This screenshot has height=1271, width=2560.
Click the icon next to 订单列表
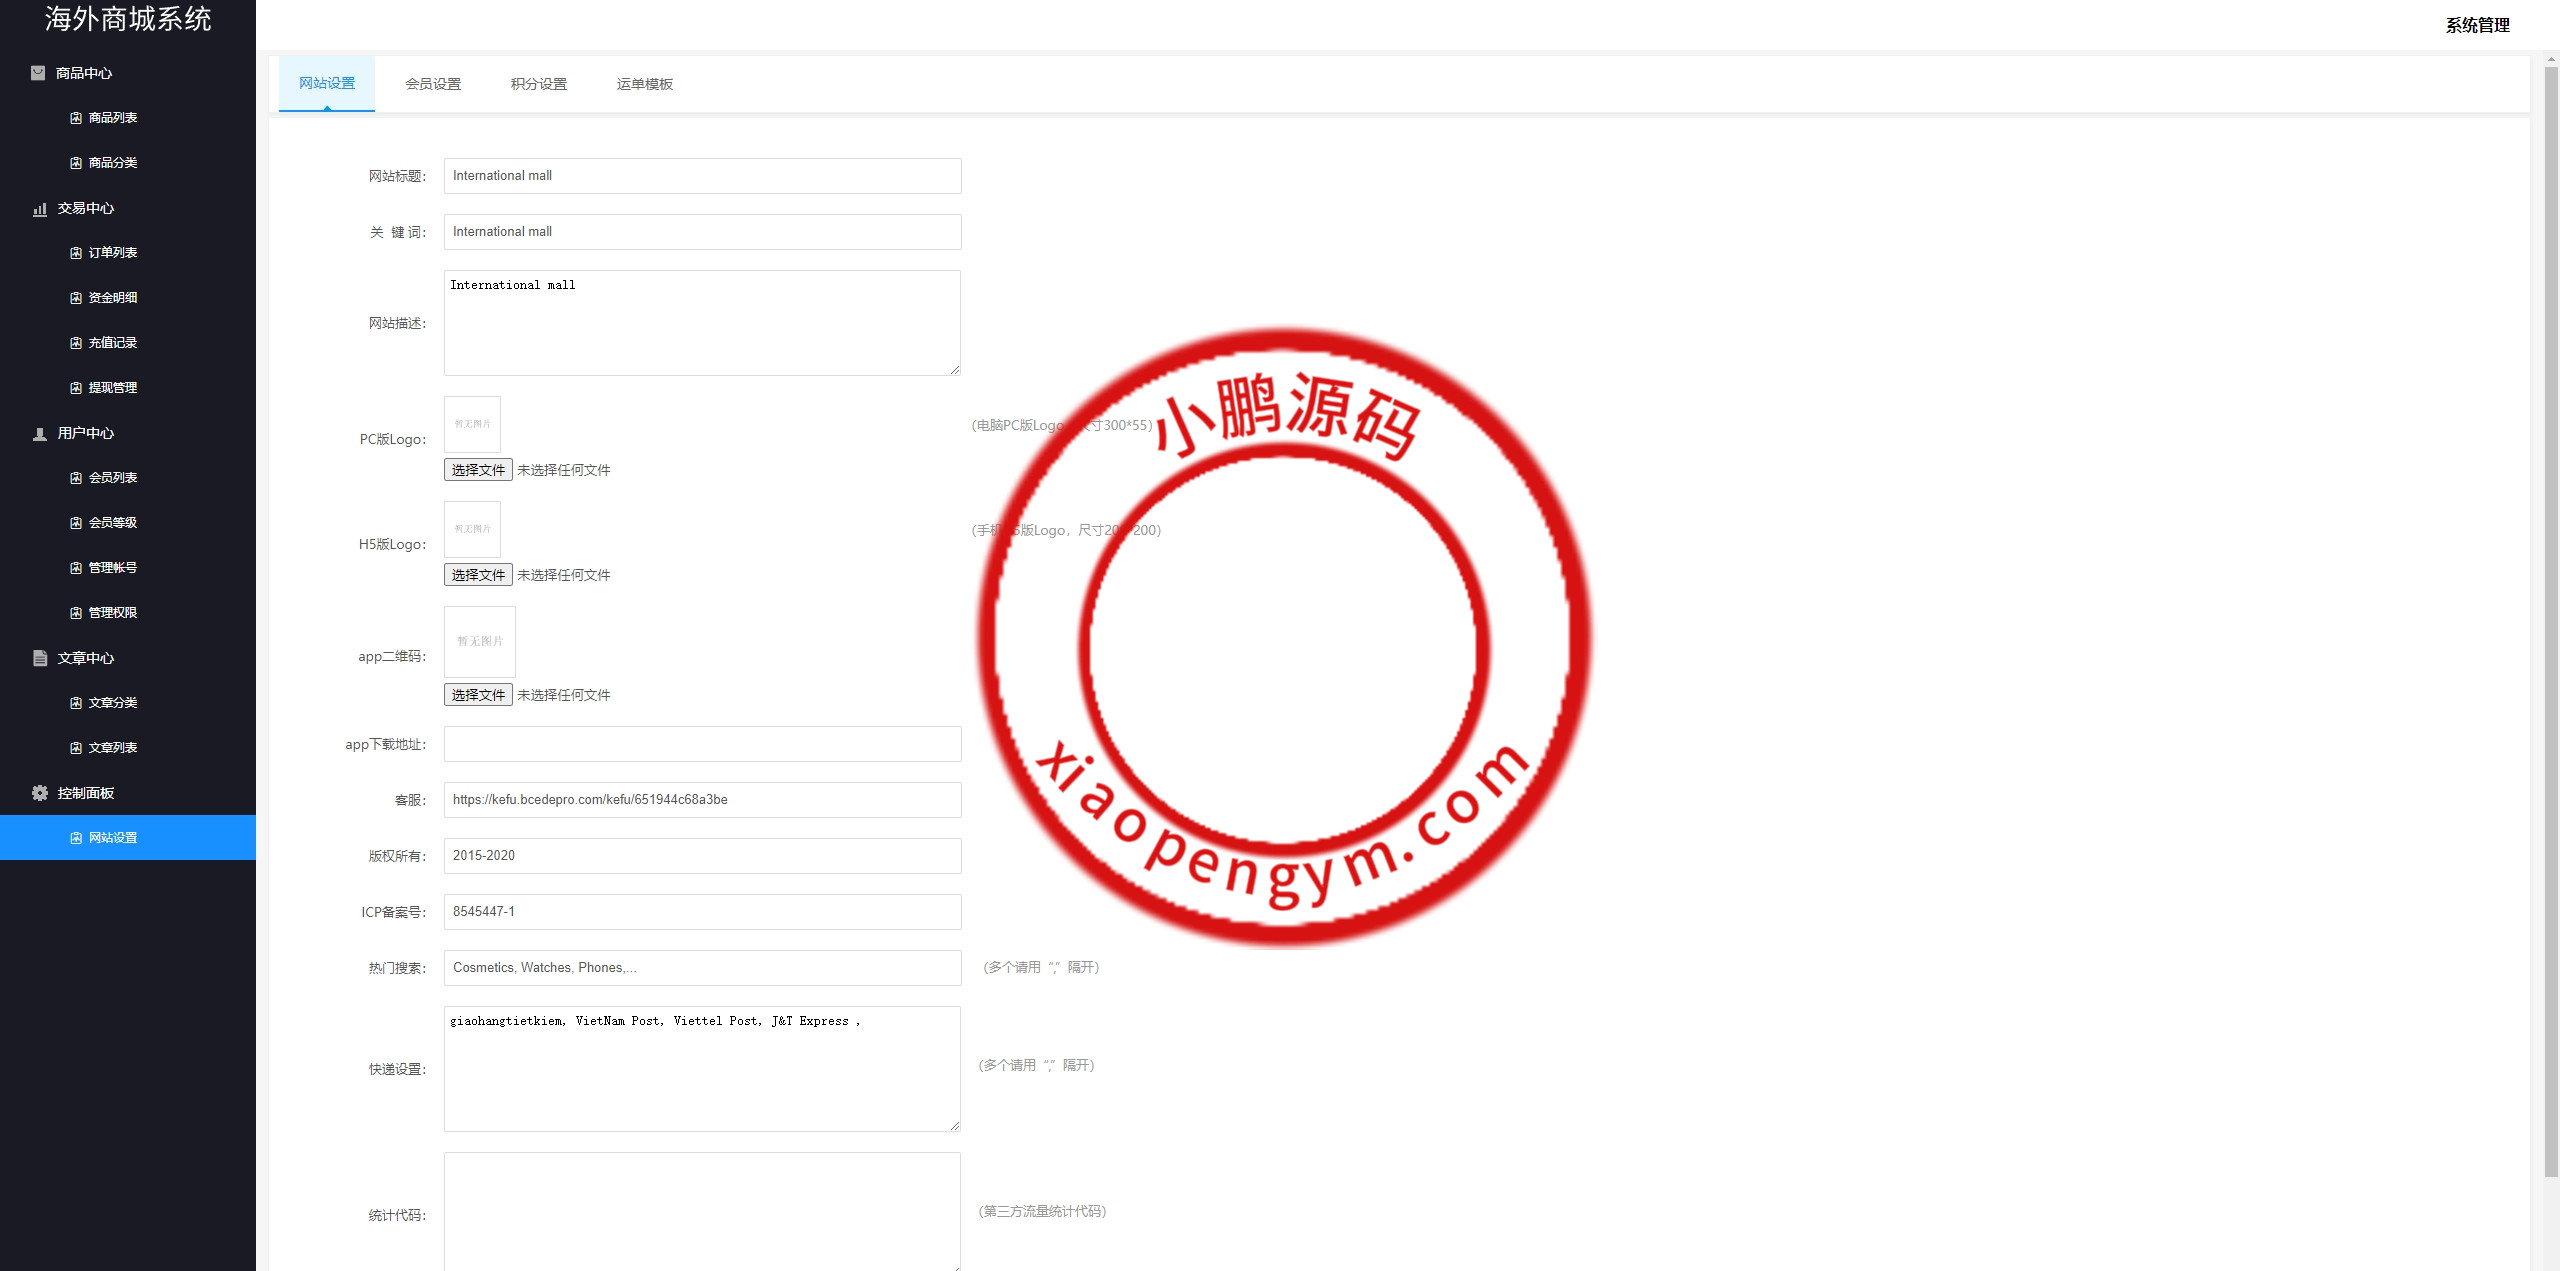click(76, 253)
